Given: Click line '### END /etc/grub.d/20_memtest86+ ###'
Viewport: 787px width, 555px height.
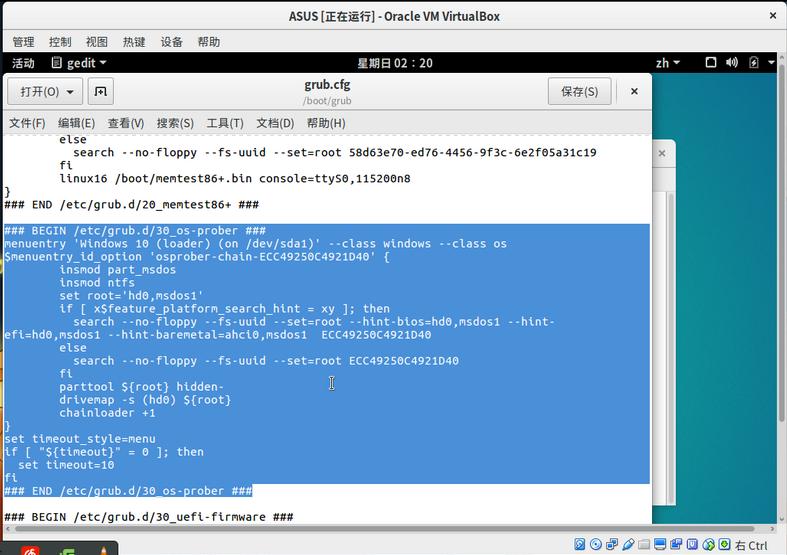Looking at the screenshot, I should (132, 204).
